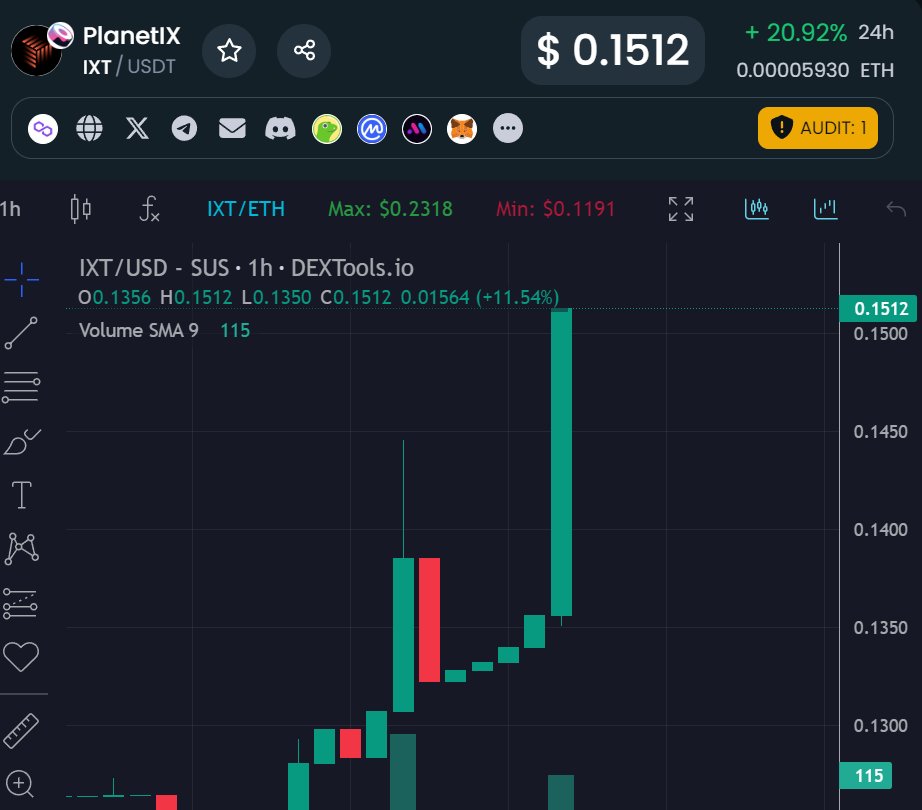Click the IXT / USDT pair text
This screenshot has height=810, width=922.
click(x=129, y=66)
